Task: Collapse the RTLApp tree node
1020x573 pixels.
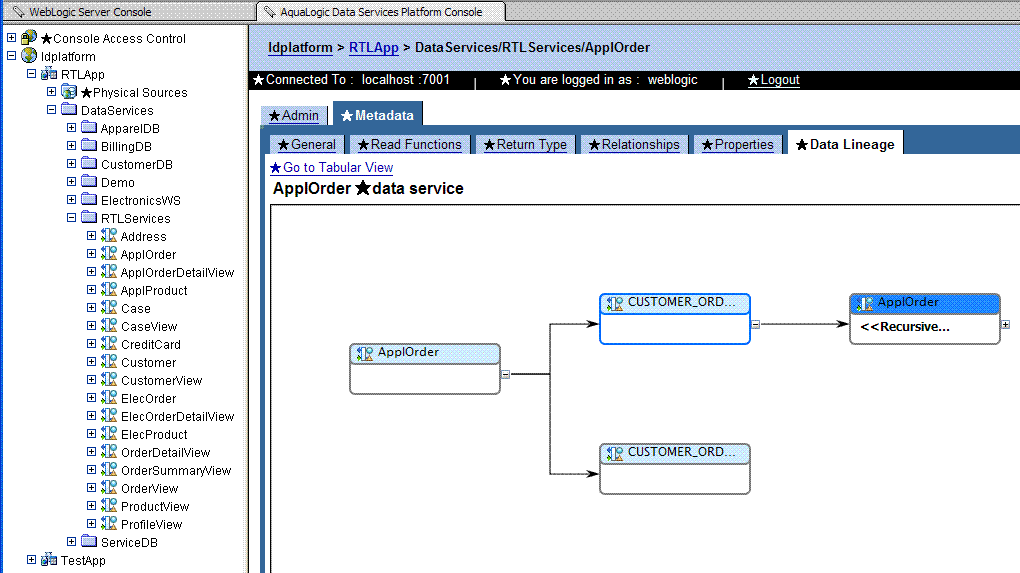Action: 31,73
